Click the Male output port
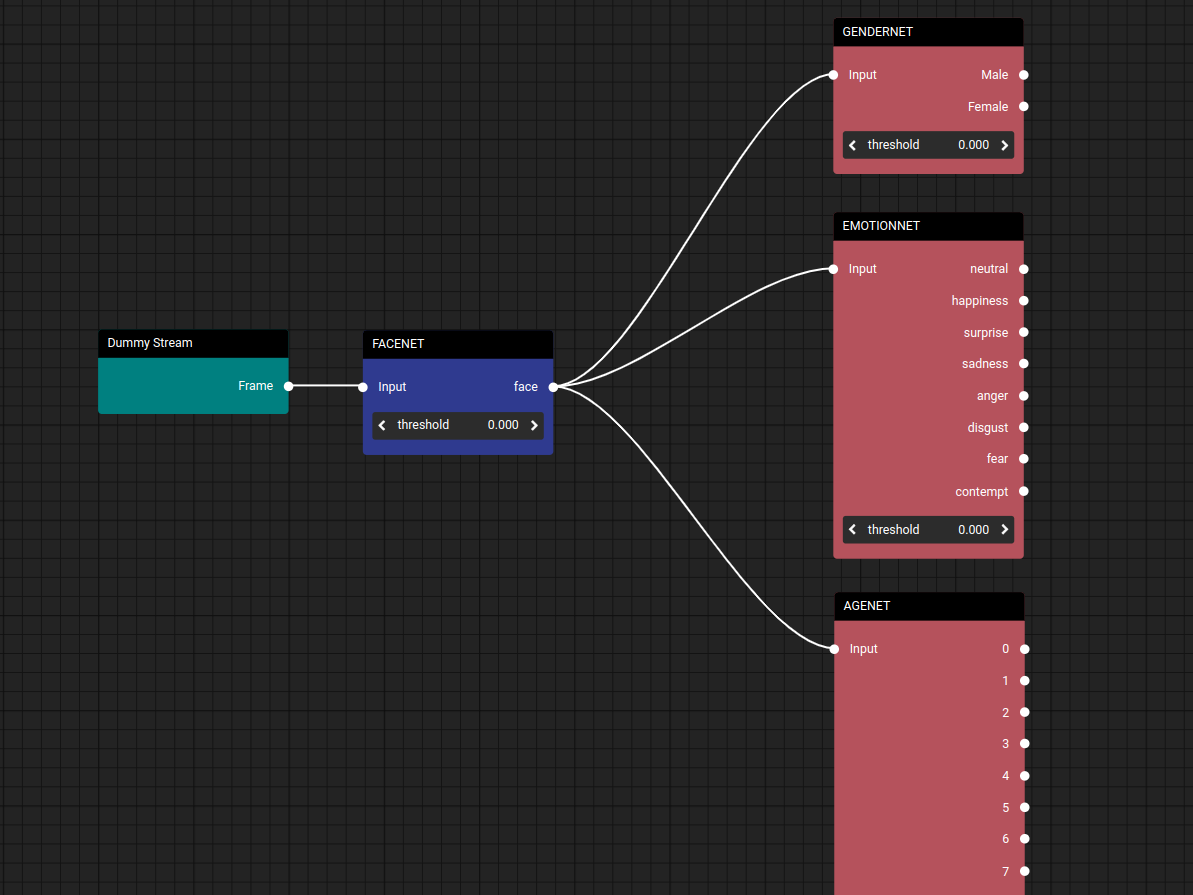The image size is (1193, 895). [1024, 75]
